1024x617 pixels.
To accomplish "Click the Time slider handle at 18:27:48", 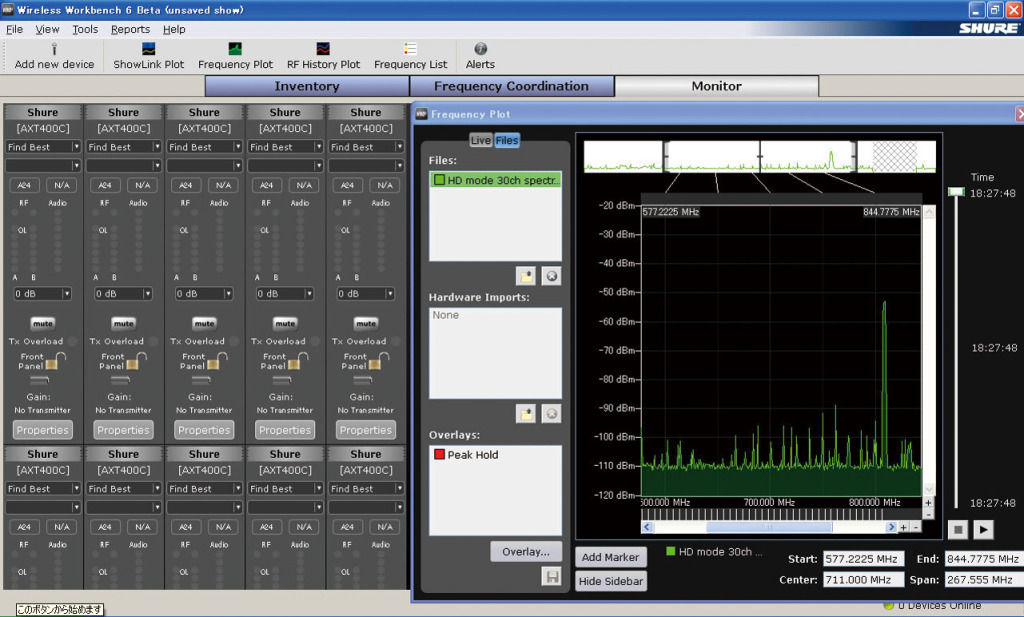I will pos(956,192).
